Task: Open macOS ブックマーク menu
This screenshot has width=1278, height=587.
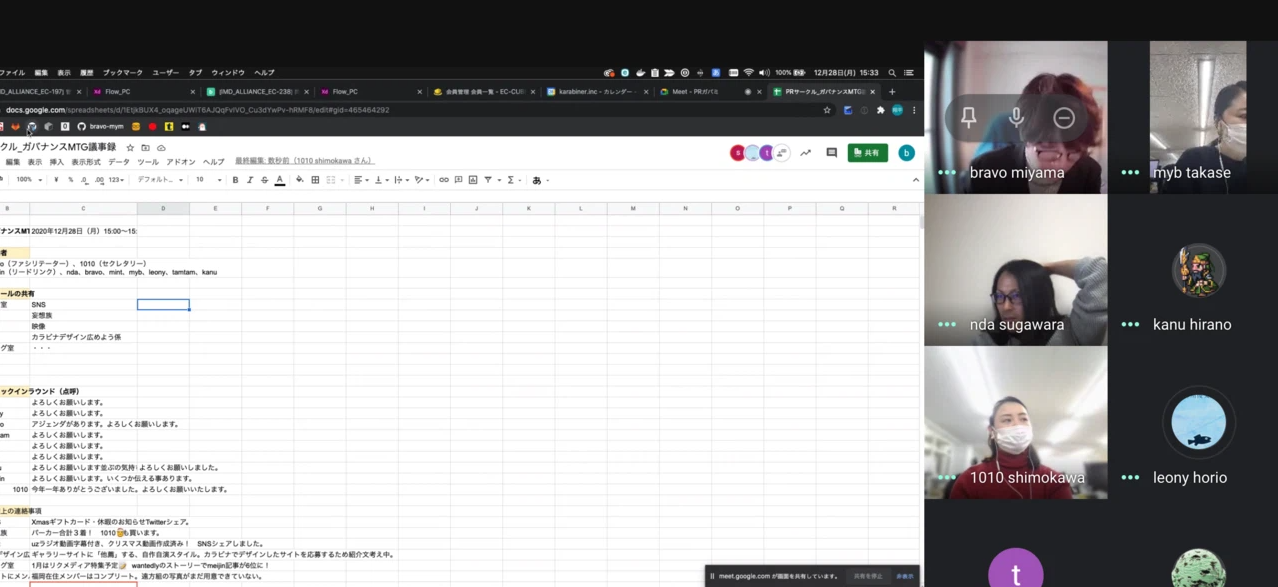Action: 123,73
